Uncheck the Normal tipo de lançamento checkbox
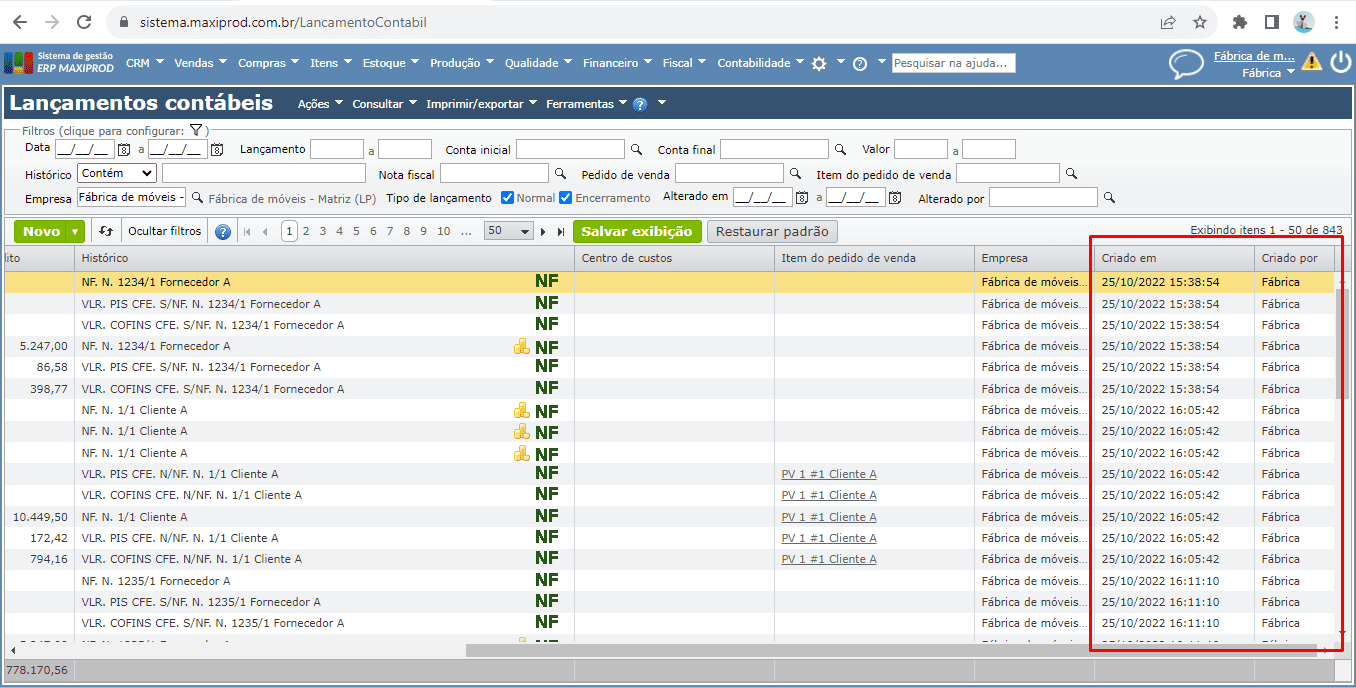 pyautogui.click(x=508, y=198)
